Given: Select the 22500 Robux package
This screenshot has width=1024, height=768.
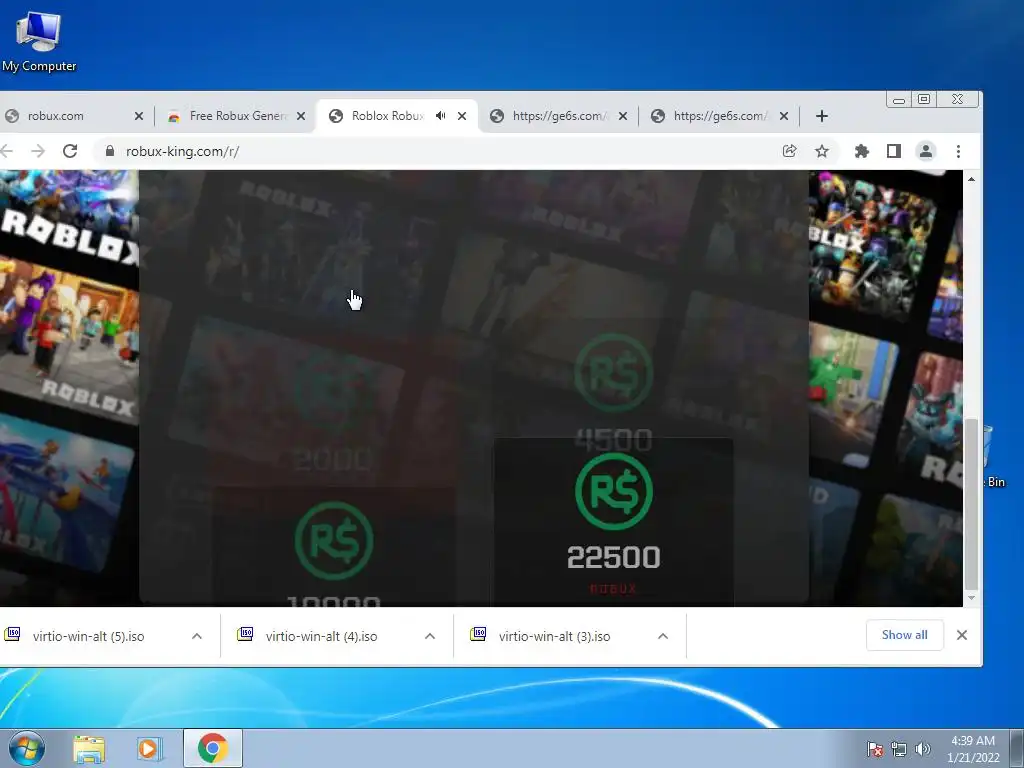Looking at the screenshot, I should [x=613, y=521].
